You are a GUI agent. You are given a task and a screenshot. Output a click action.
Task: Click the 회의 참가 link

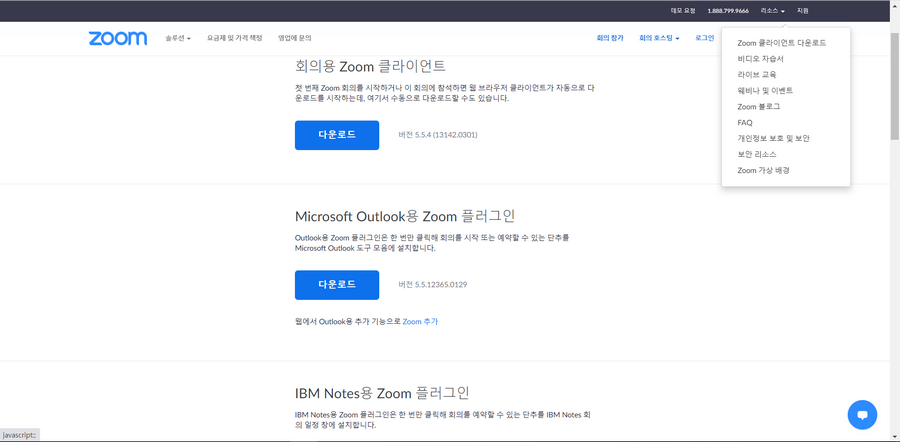point(610,38)
